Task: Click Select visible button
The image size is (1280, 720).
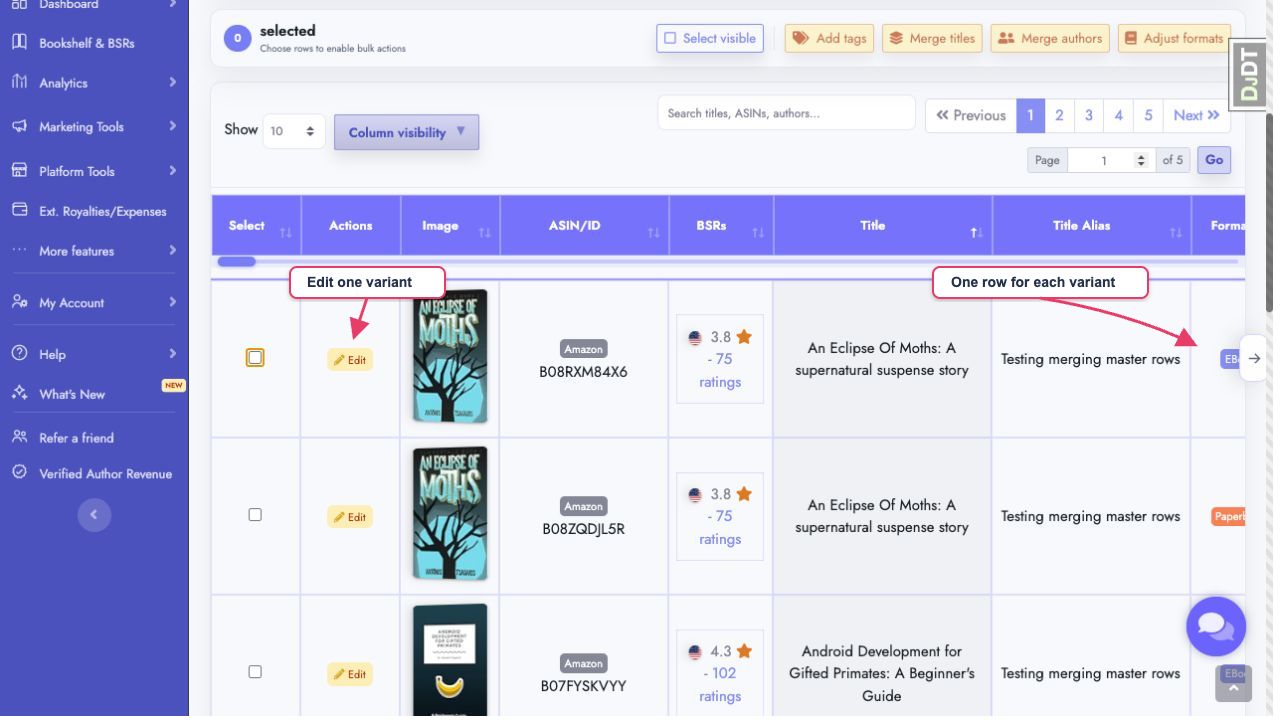Action: pos(710,38)
